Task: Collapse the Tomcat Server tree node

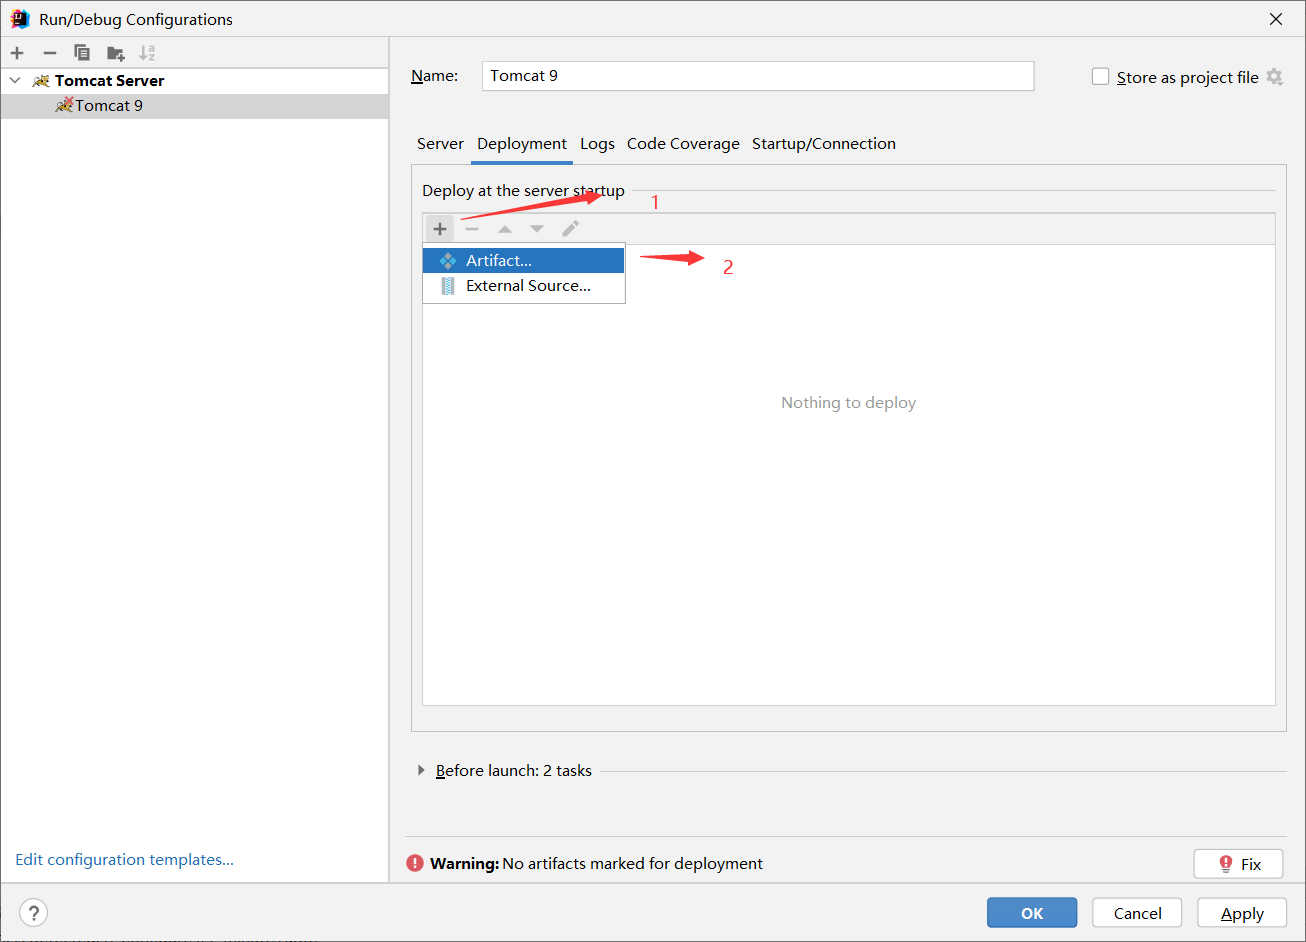Action: pyautogui.click(x=14, y=80)
